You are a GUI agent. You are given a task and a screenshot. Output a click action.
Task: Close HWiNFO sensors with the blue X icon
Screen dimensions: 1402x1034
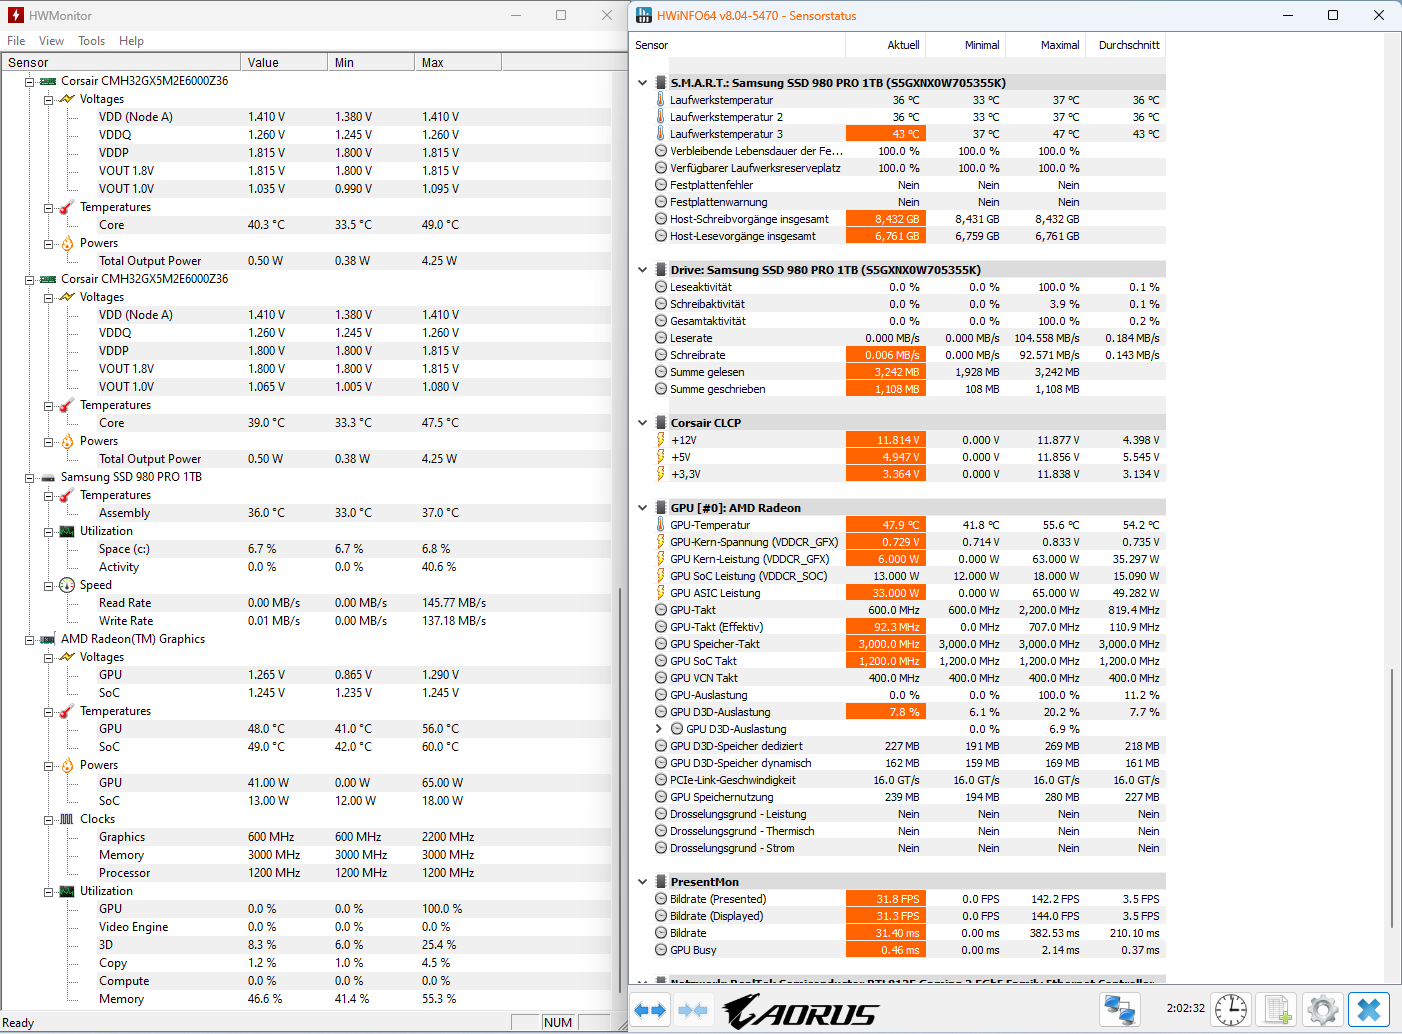1369,1010
